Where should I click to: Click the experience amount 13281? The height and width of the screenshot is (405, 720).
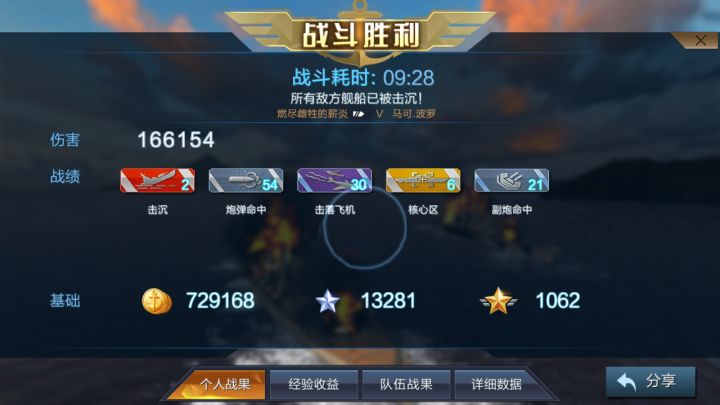pos(388,301)
